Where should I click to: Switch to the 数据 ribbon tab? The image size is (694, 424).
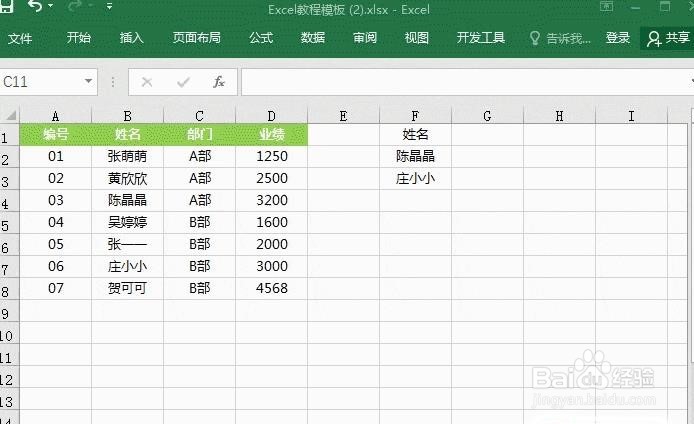tap(312, 38)
